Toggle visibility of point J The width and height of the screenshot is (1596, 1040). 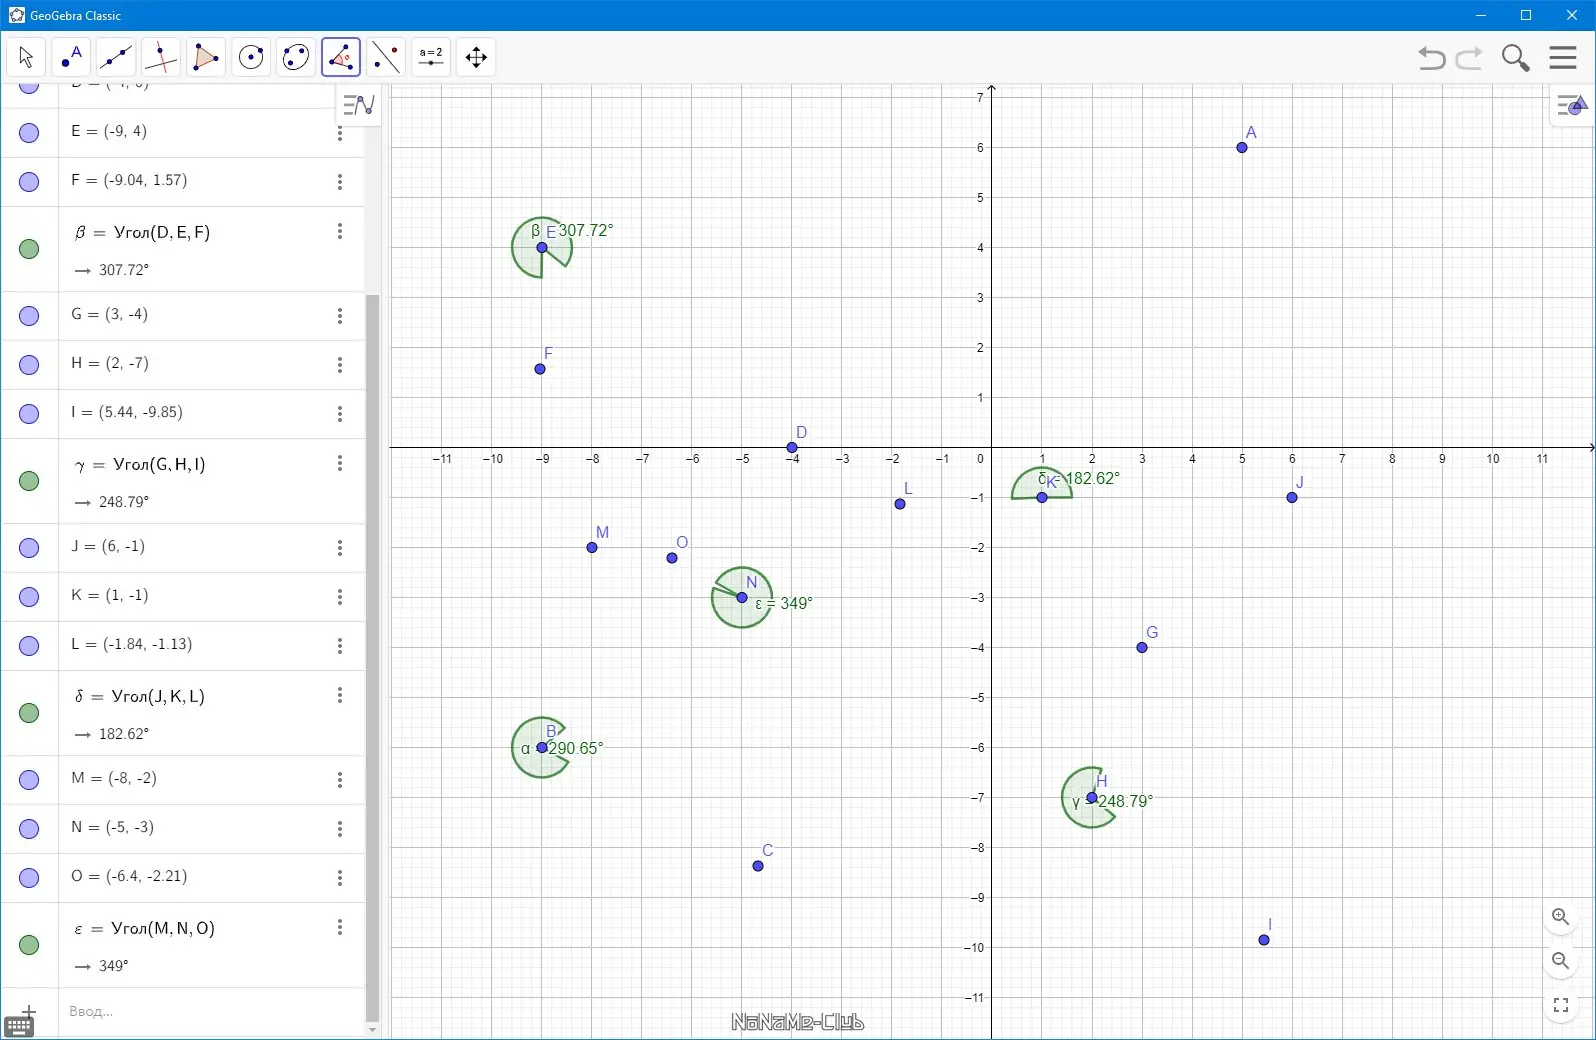click(x=29, y=548)
